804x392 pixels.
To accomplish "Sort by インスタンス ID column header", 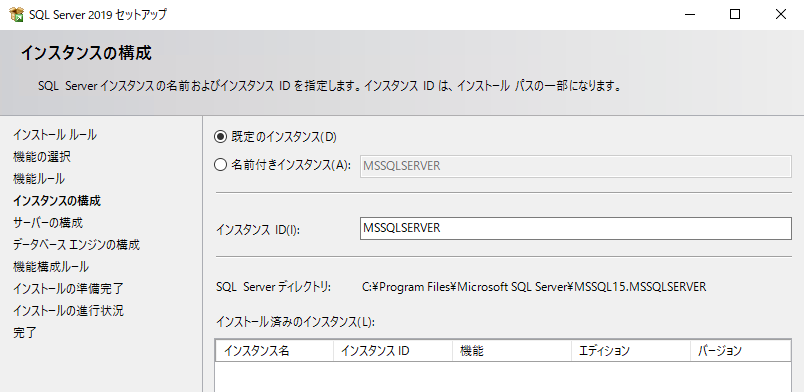I will (x=393, y=351).
